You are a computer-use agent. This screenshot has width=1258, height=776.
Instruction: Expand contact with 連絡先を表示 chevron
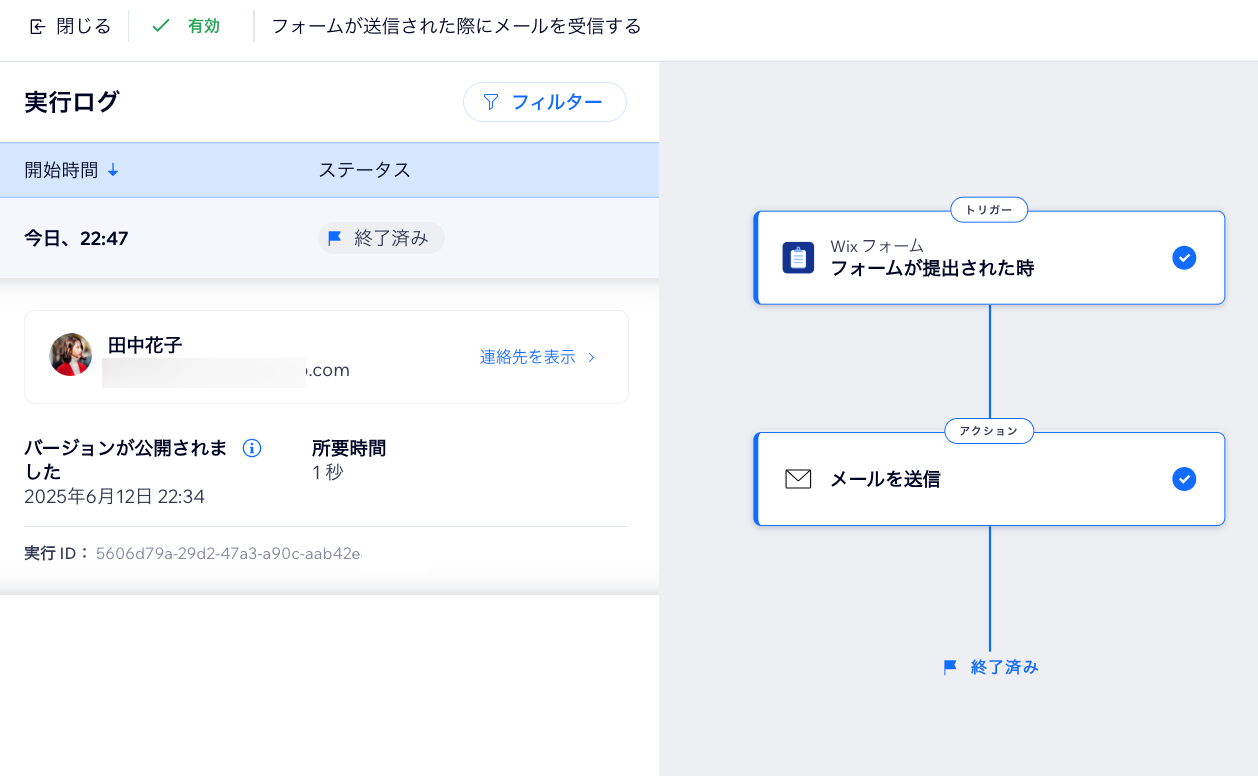pos(592,358)
